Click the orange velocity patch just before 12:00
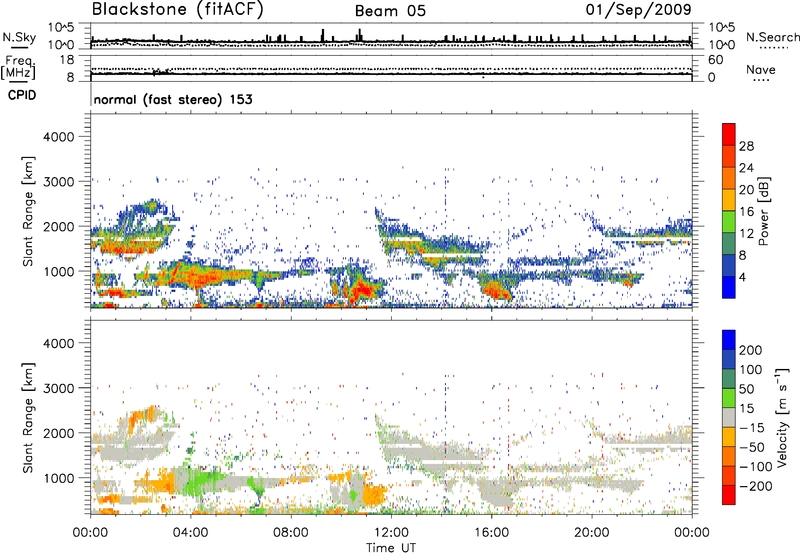800x554 pixels. coord(375,494)
